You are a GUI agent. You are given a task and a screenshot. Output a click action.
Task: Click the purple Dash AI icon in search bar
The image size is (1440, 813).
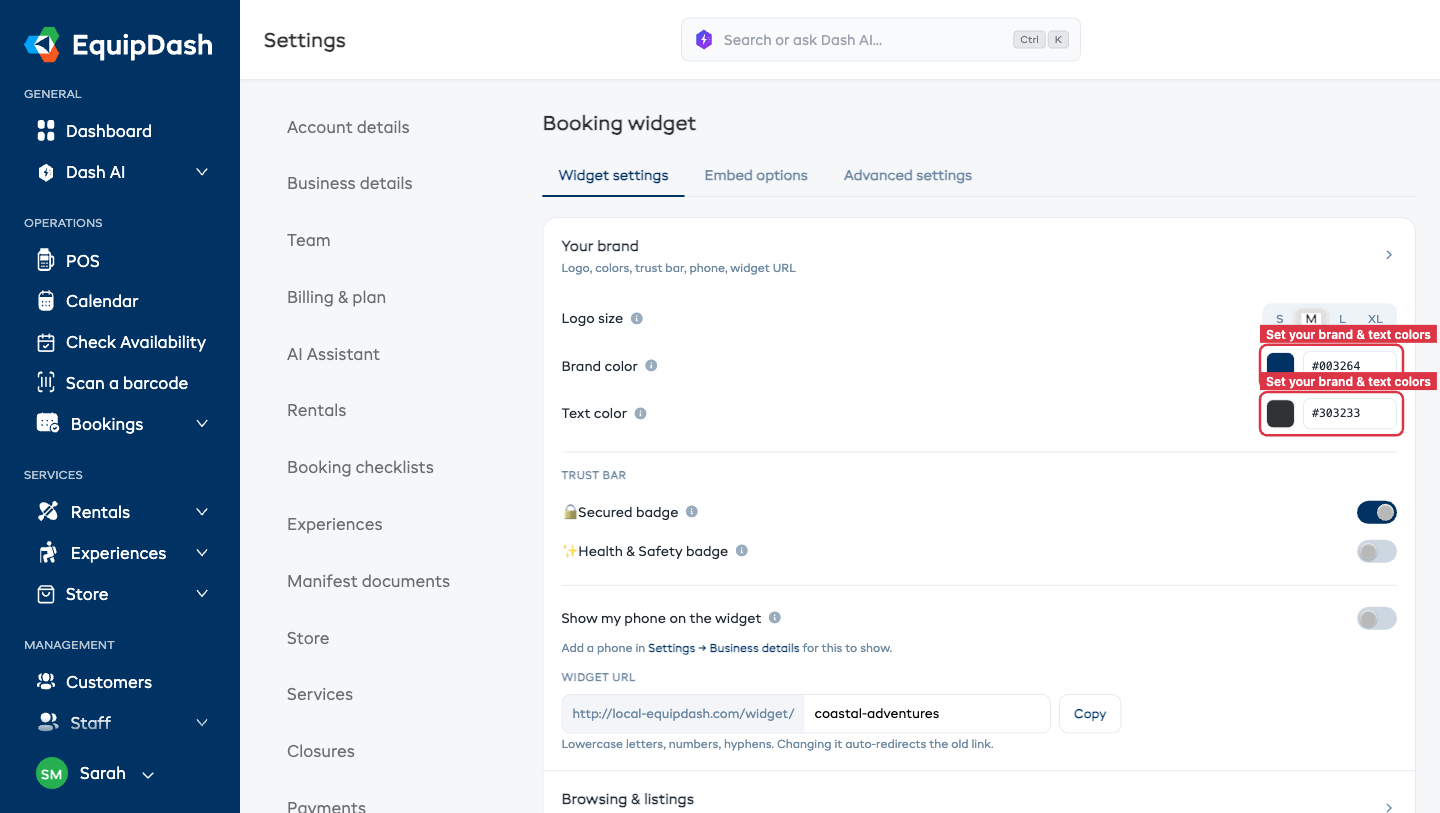click(x=704, y=40)
